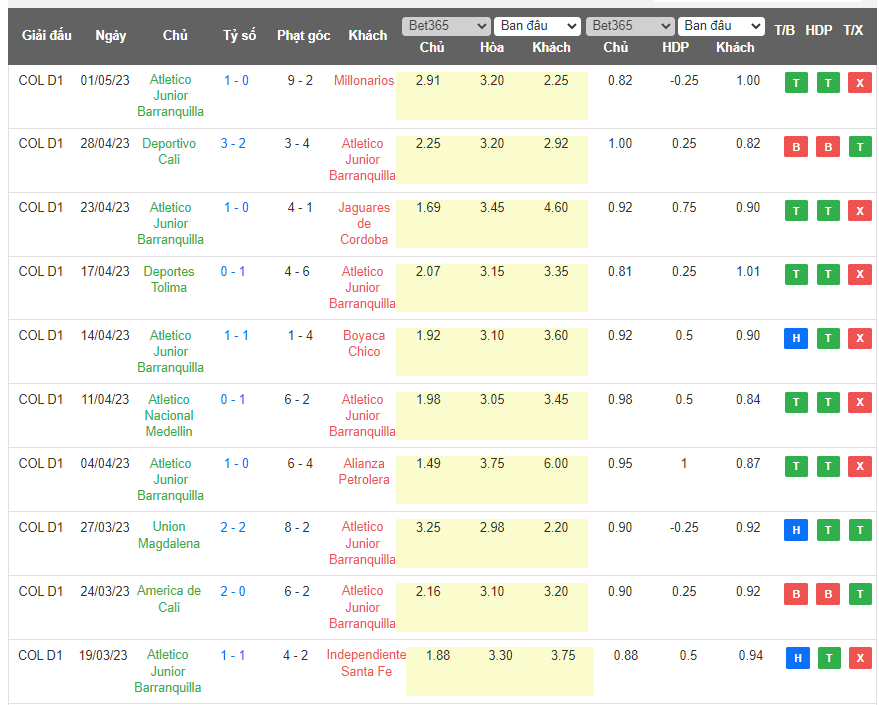The width and height of the screenshot is (879, 705).
Task: Open Ban đầu dropdown above Hòa/Khách odds columns
Action: pos(538,26)
